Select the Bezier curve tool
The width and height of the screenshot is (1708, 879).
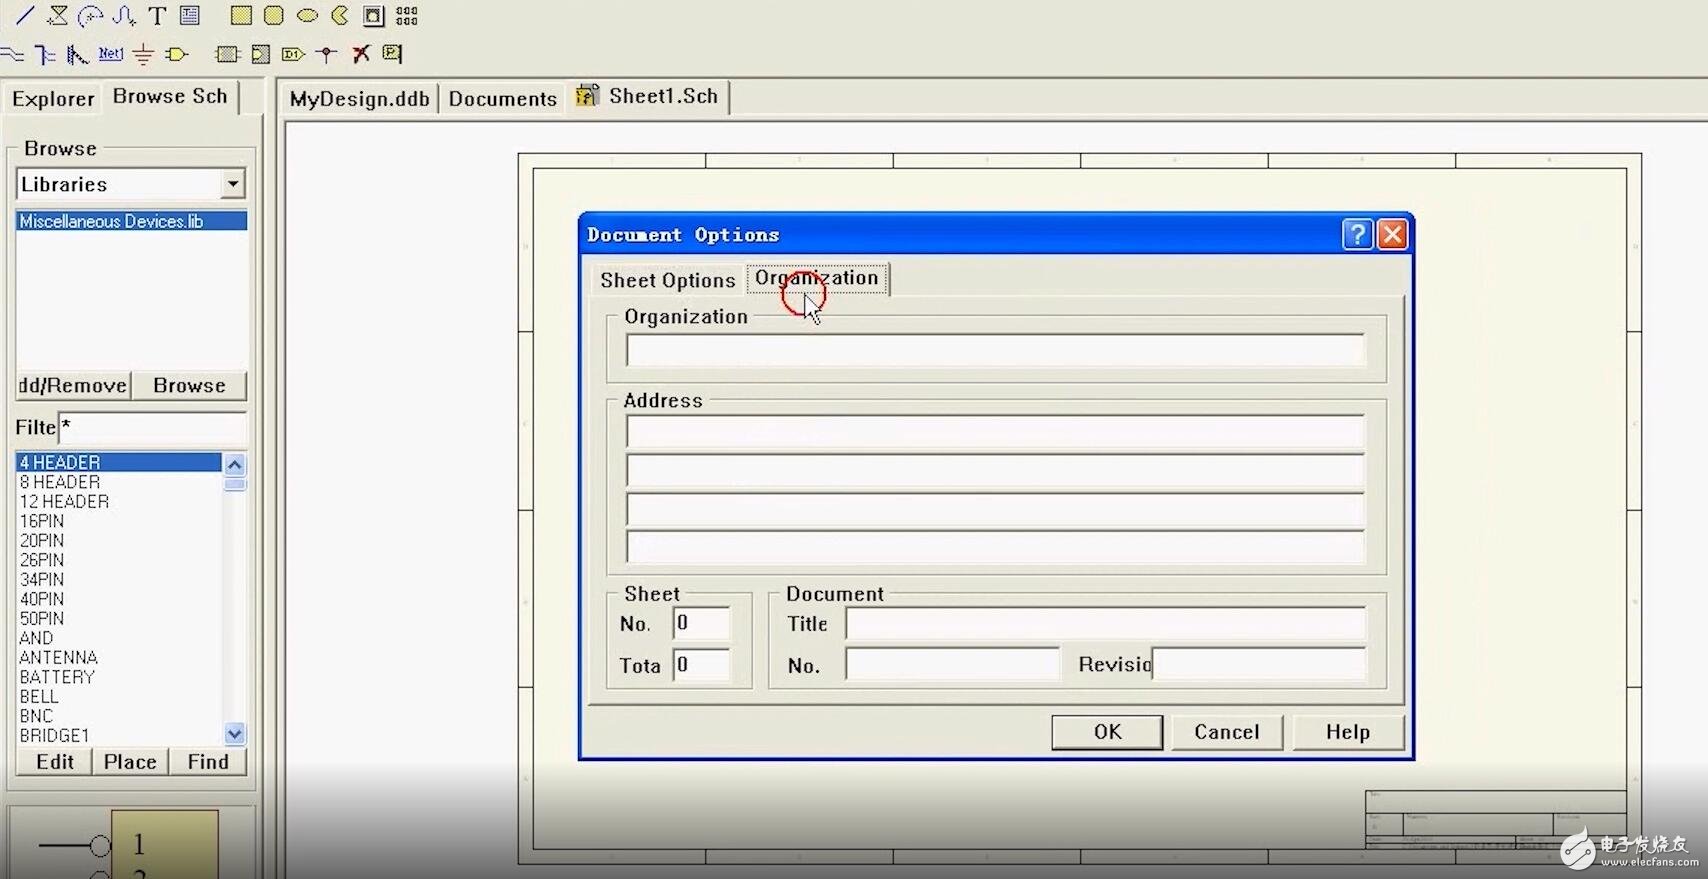click(124, 15)
